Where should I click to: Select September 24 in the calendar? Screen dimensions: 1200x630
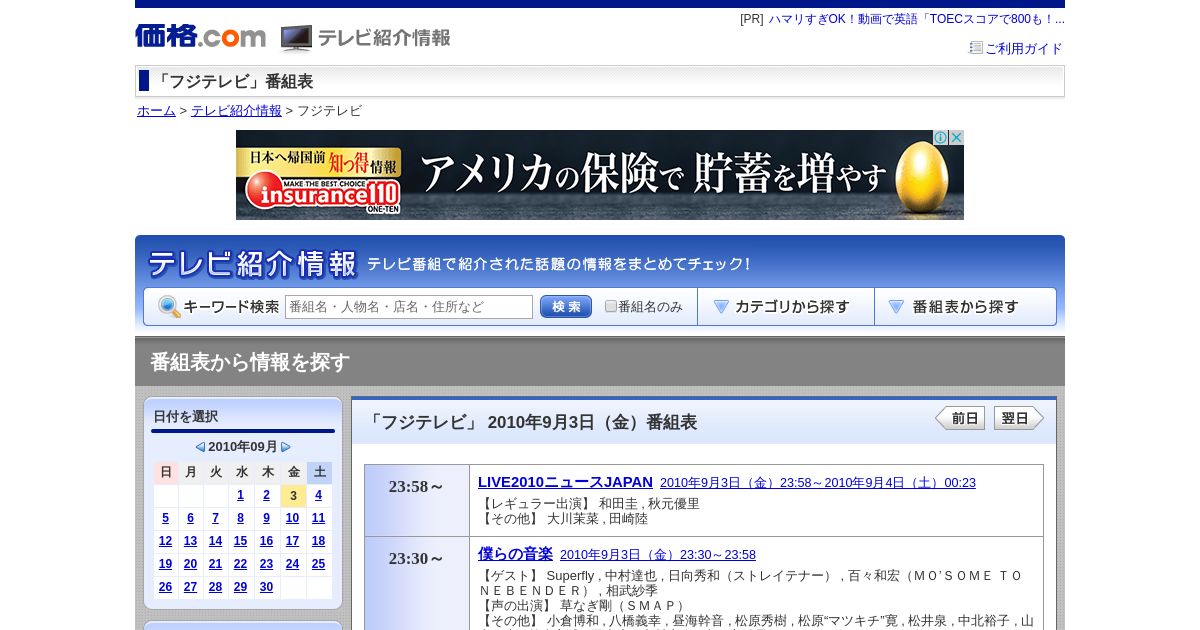coord(293,564)
